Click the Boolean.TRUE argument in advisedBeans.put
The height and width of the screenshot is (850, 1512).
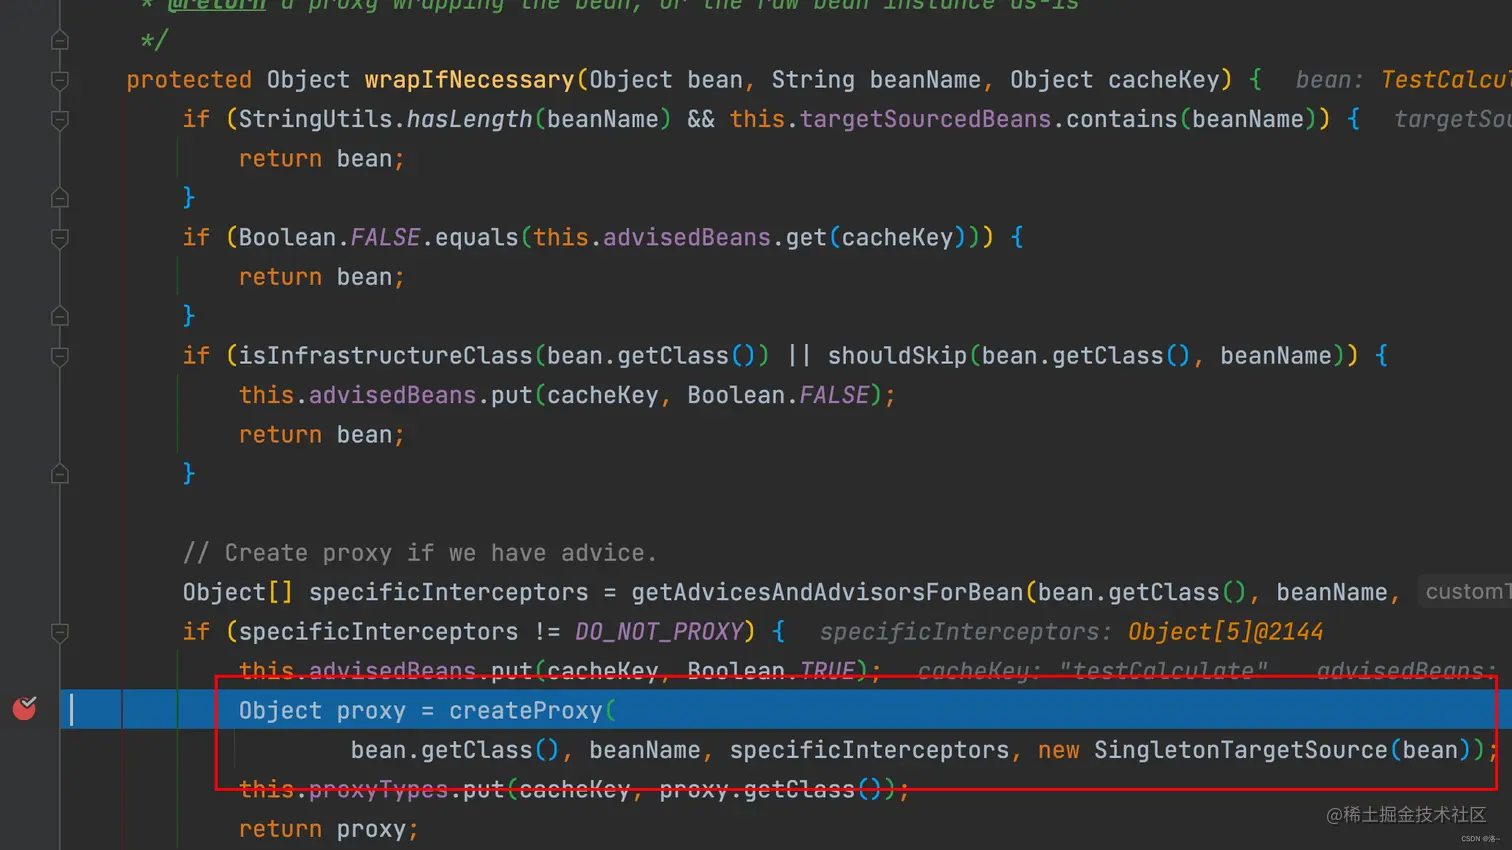click(771, 671)
